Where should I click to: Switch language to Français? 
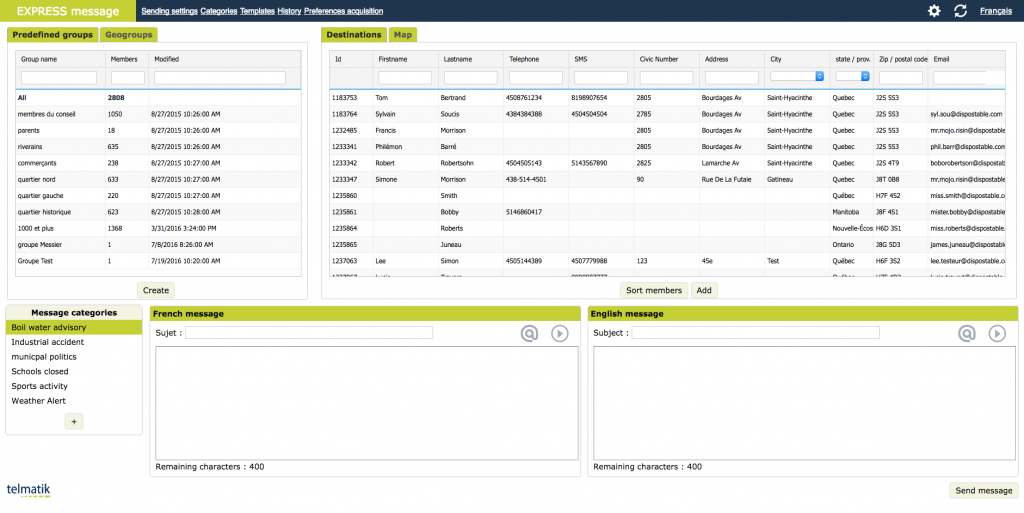[995, 11]
